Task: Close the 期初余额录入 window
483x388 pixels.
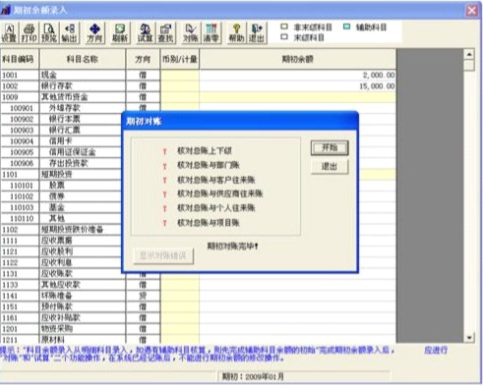Action: [x=472, y=11]
